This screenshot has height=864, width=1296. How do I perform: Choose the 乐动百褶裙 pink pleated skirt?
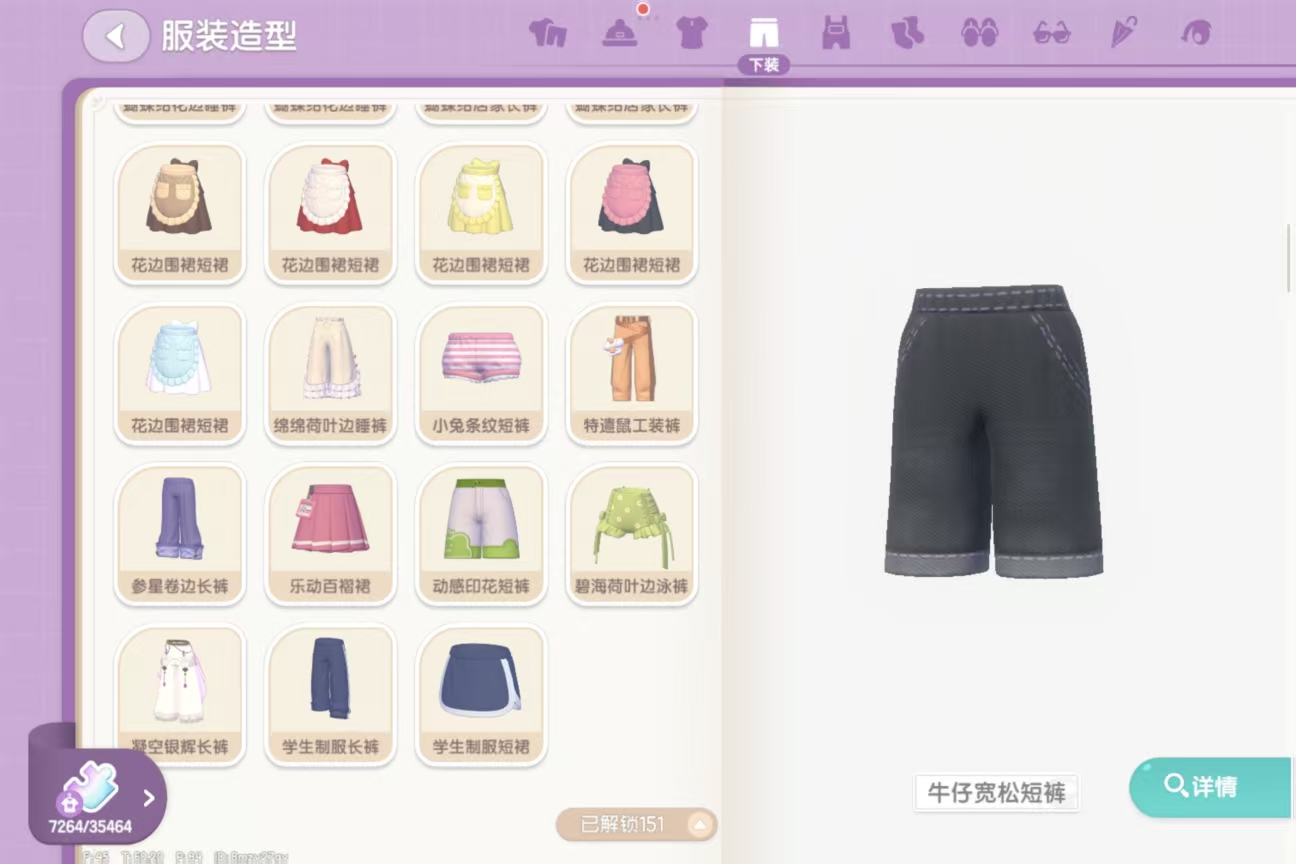330,534
